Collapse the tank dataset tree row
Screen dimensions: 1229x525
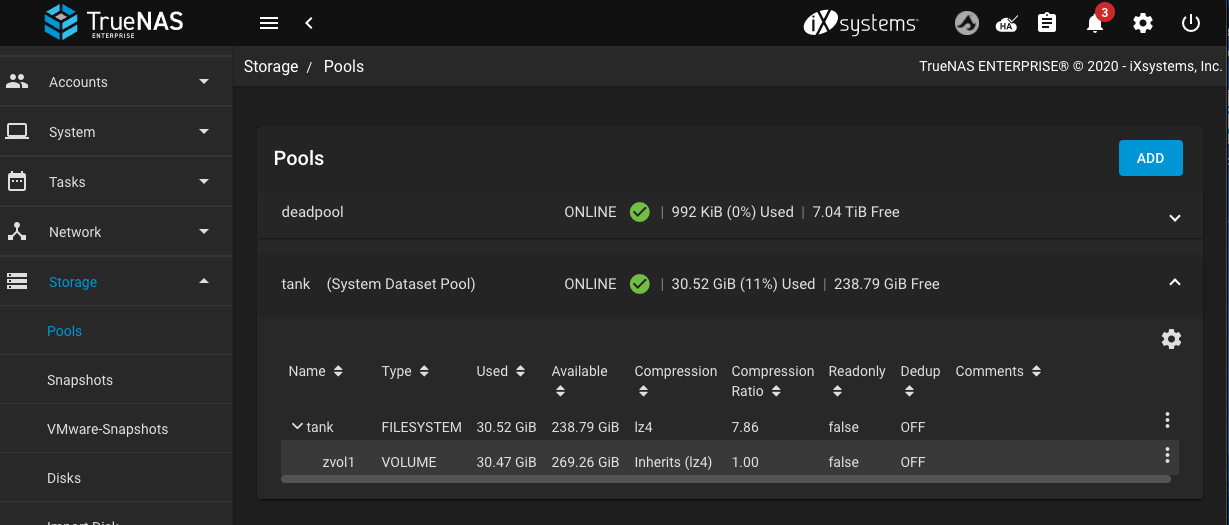point(297,426)
